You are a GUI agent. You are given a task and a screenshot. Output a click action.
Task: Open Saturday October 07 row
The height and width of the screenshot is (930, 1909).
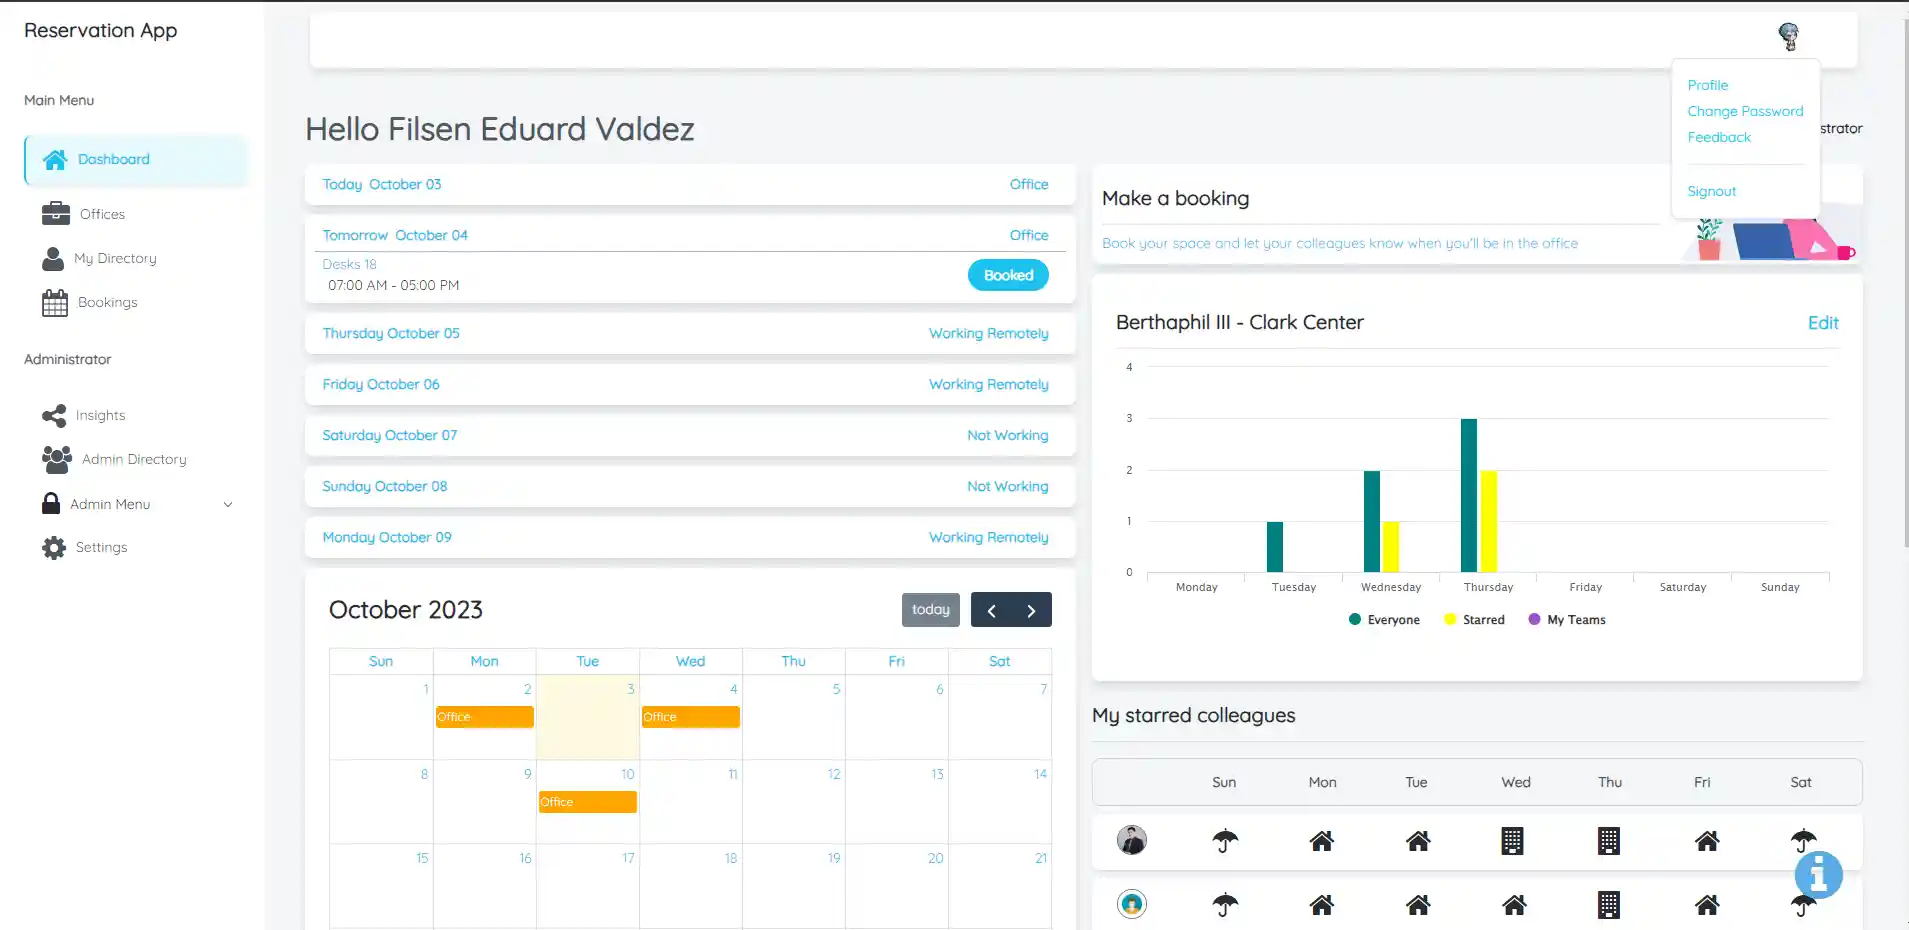(x=690, y=435)
